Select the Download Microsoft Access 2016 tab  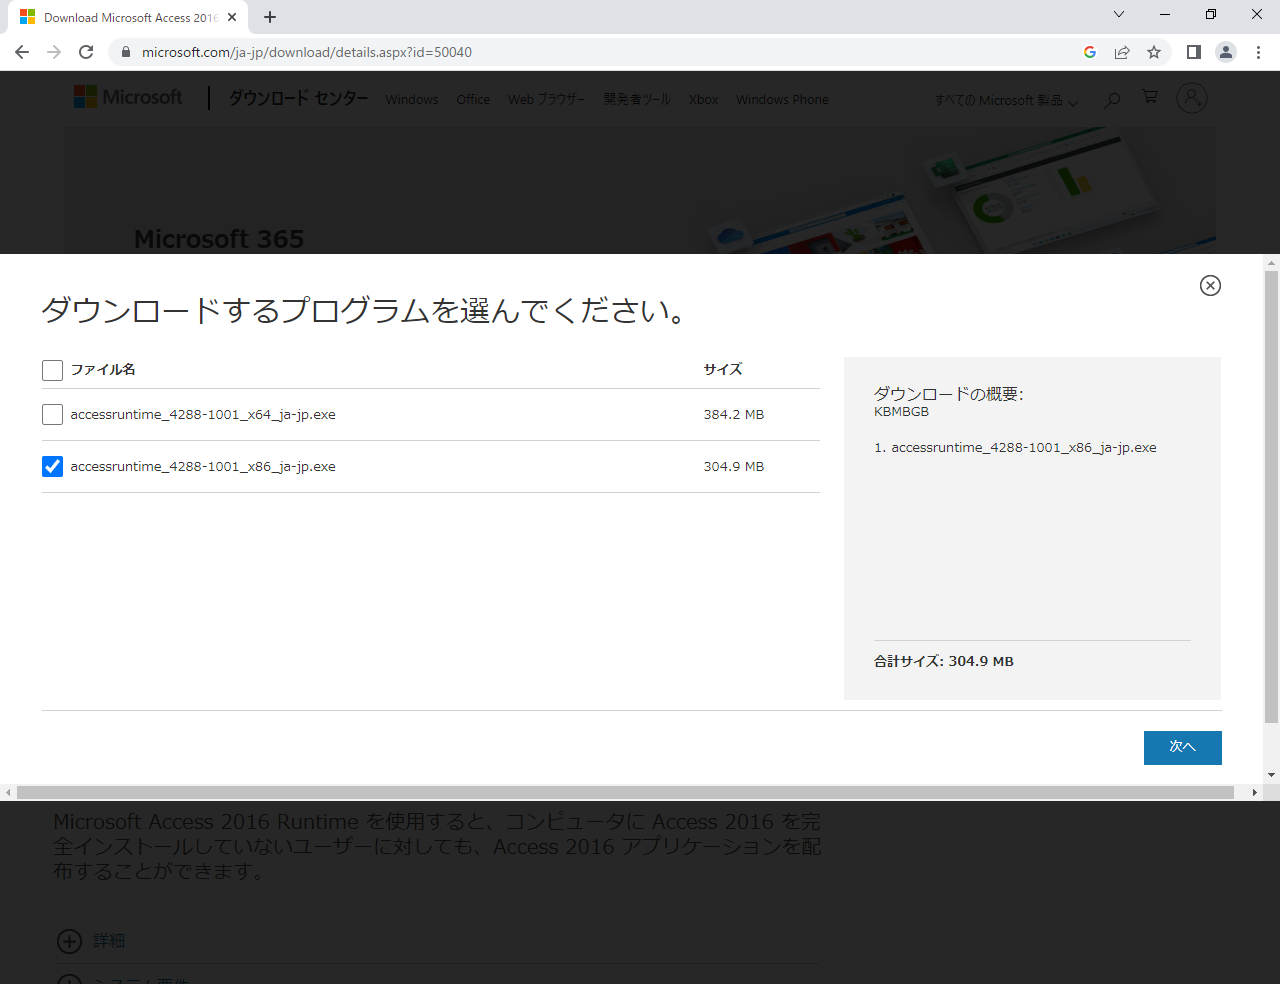tap(127, 17)
